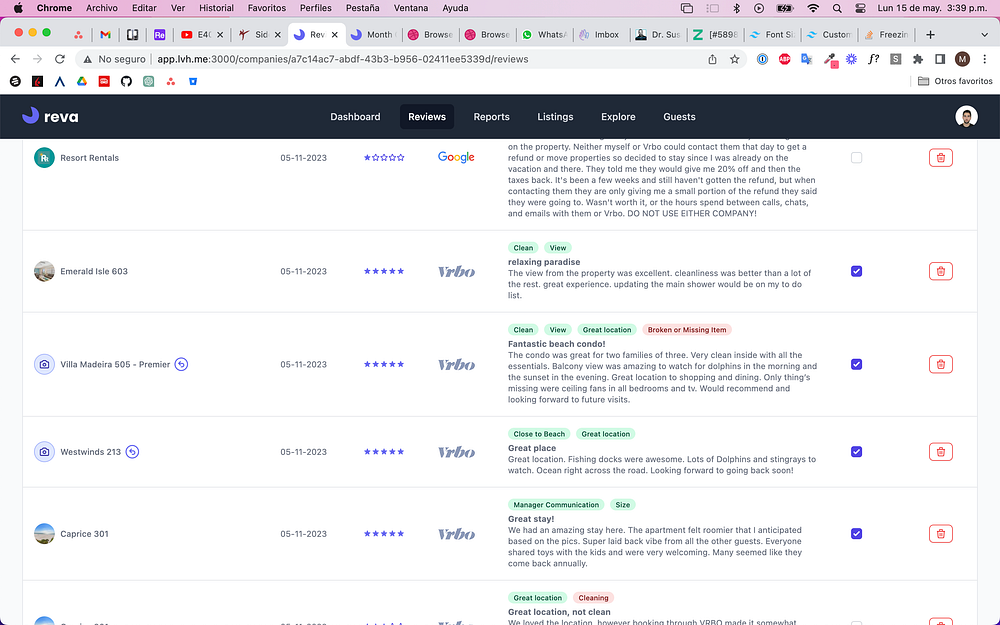Bookmark this page with the star icon
Viewport: 1000px width, 625px height.
coord(735,59)
